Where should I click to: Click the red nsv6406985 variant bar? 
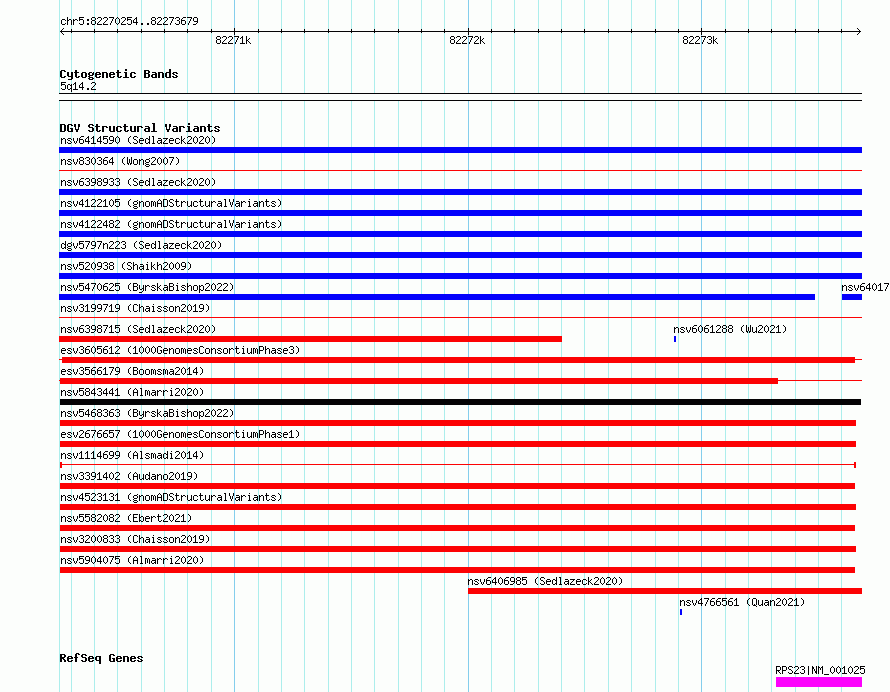point(665,591)
